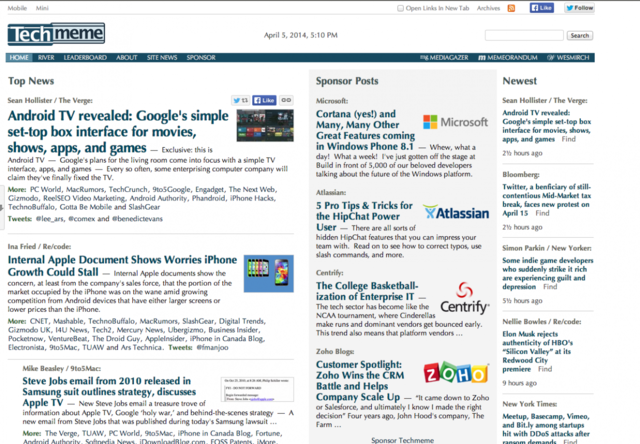
Task: Open the Archives link
Action: (x=488, y=8)
